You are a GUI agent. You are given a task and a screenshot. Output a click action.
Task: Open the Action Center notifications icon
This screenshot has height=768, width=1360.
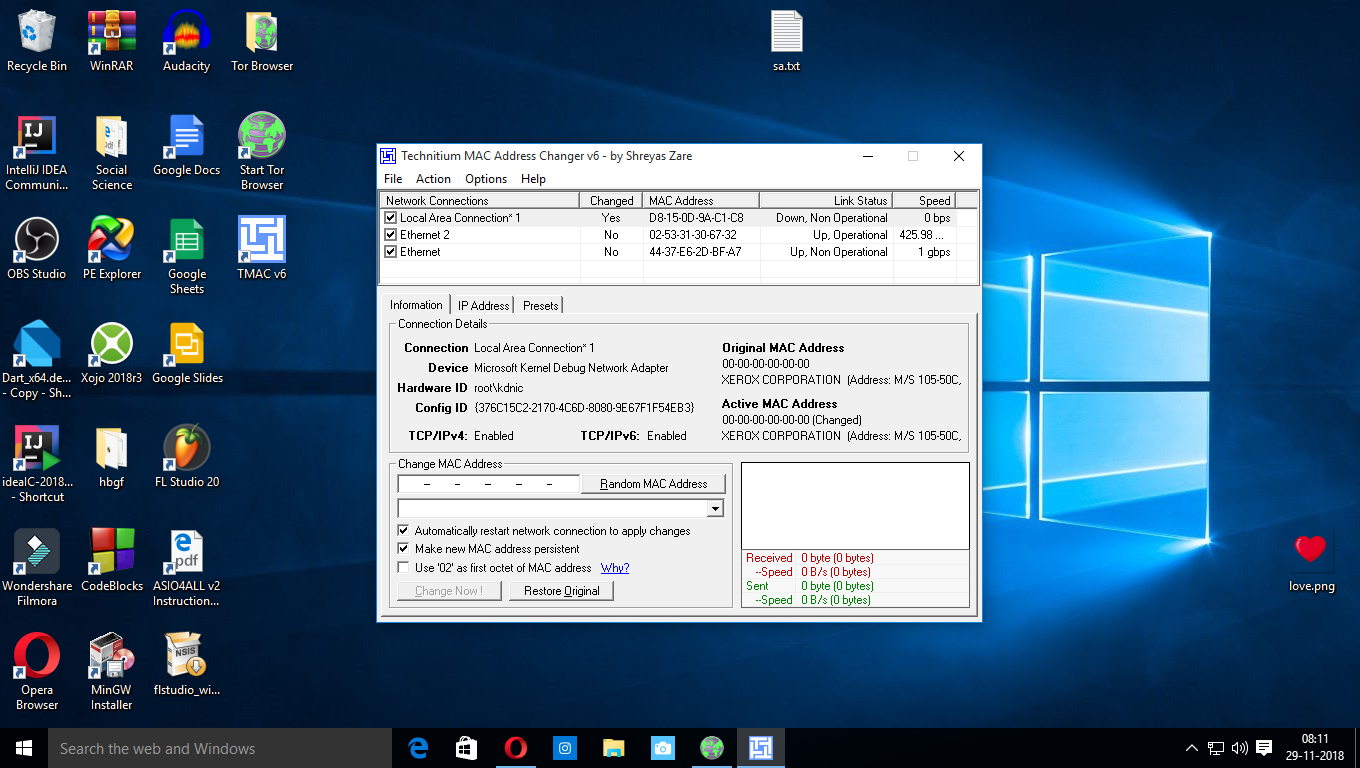coord(1264,748)
